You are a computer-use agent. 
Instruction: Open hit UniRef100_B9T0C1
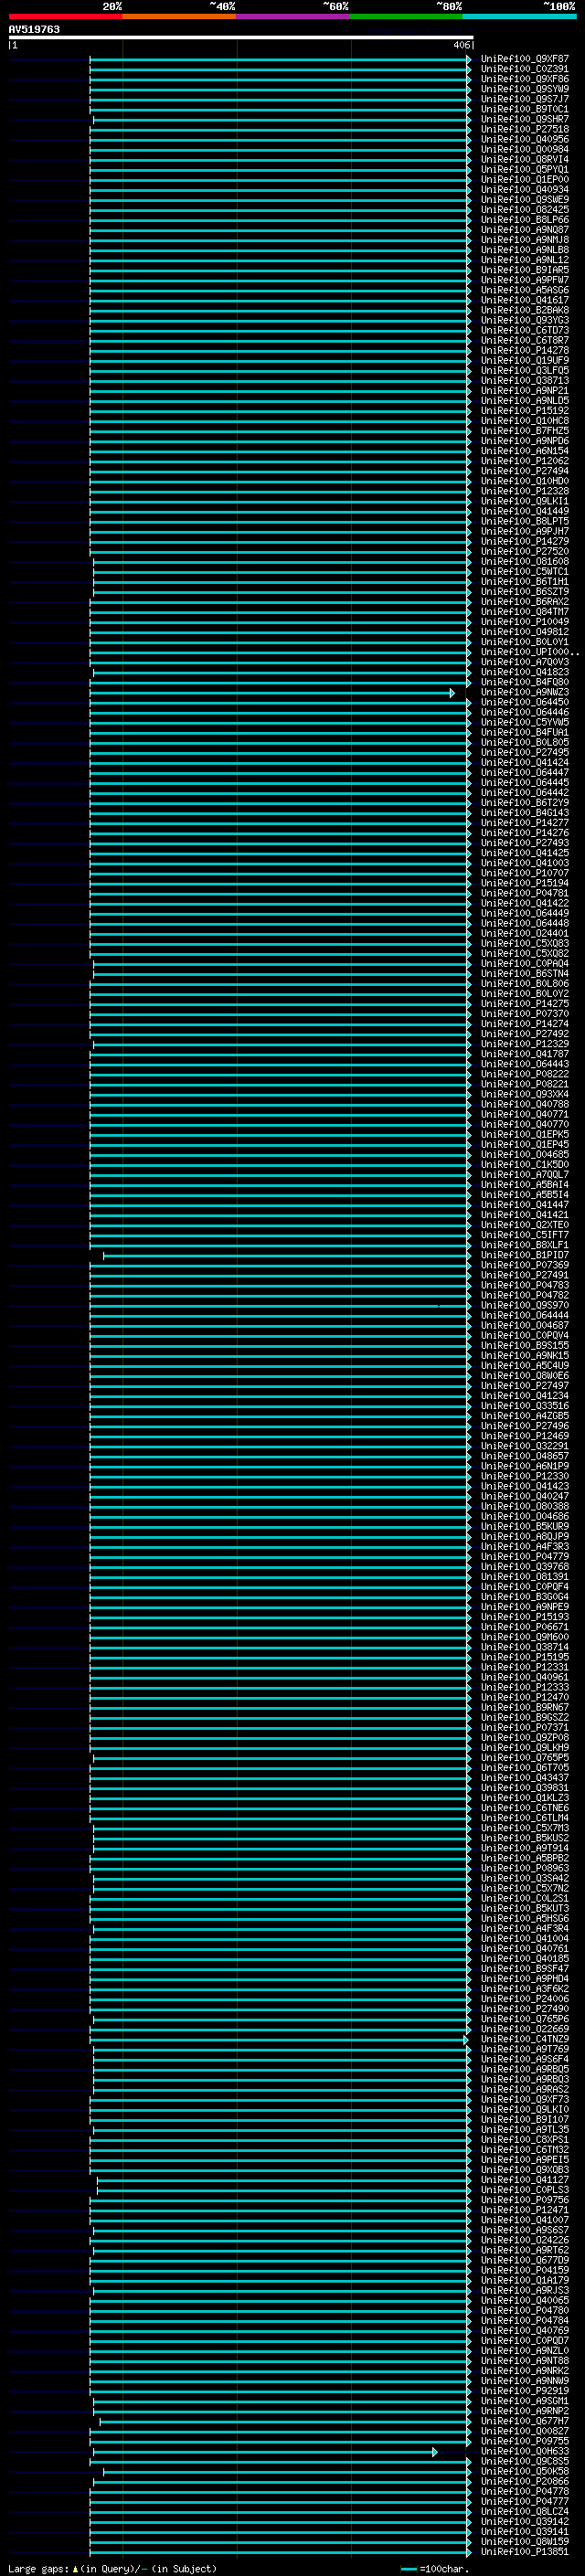point(524,109)
